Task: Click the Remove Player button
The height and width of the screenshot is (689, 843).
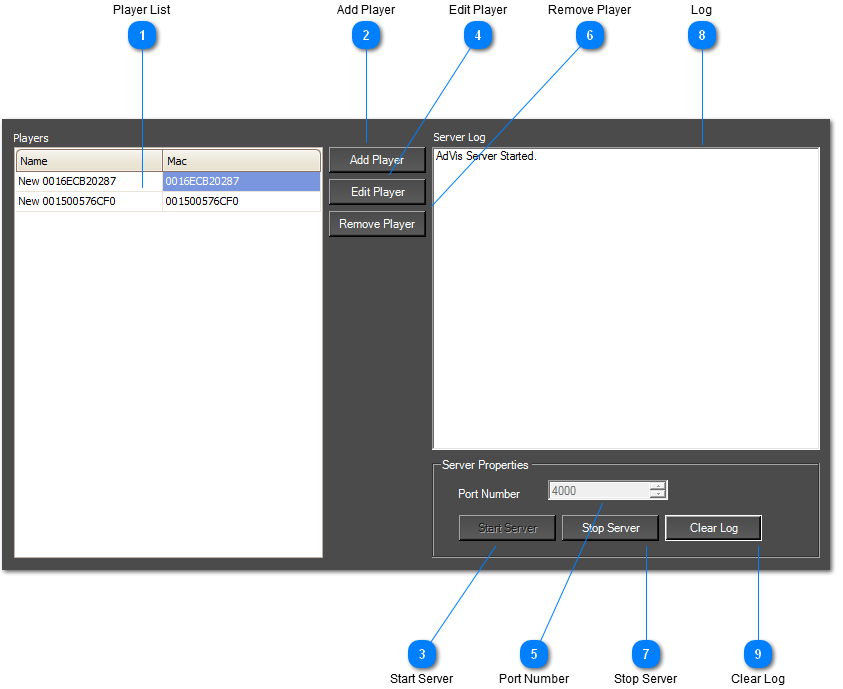Action: 377,224
